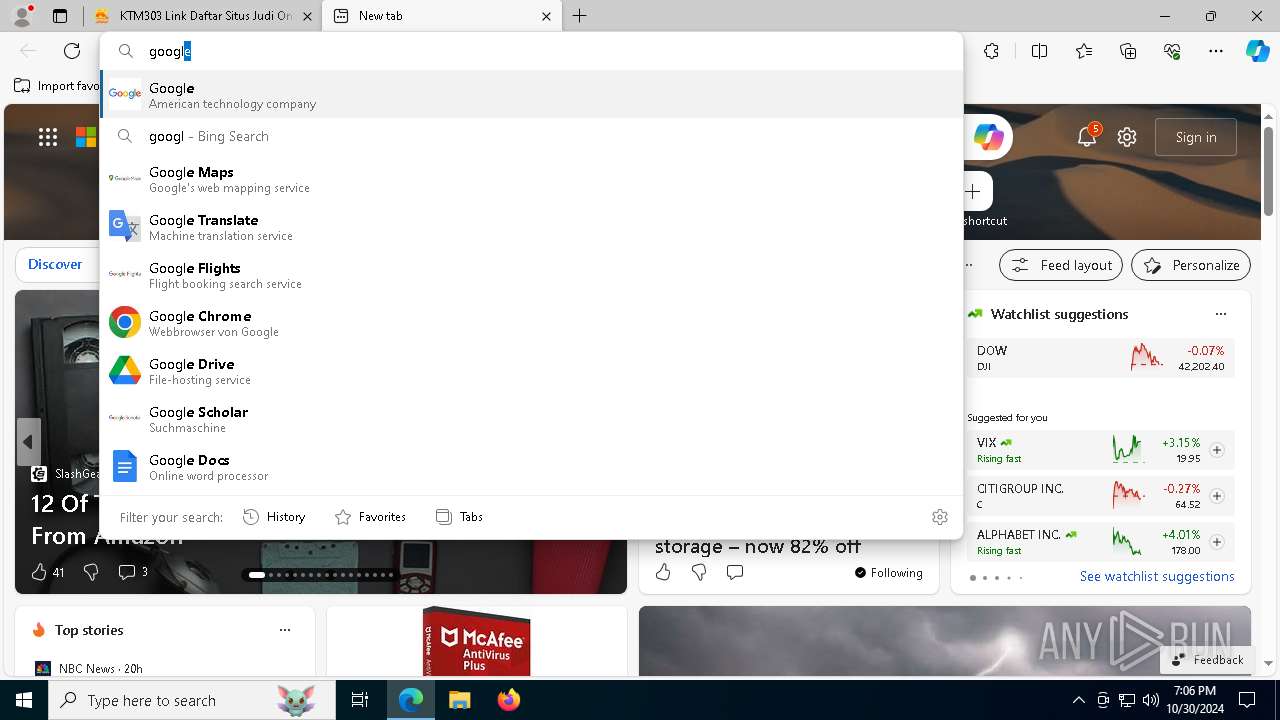Dislike the Amazon article
This screenshot has height=720, width=1280.
91,572
